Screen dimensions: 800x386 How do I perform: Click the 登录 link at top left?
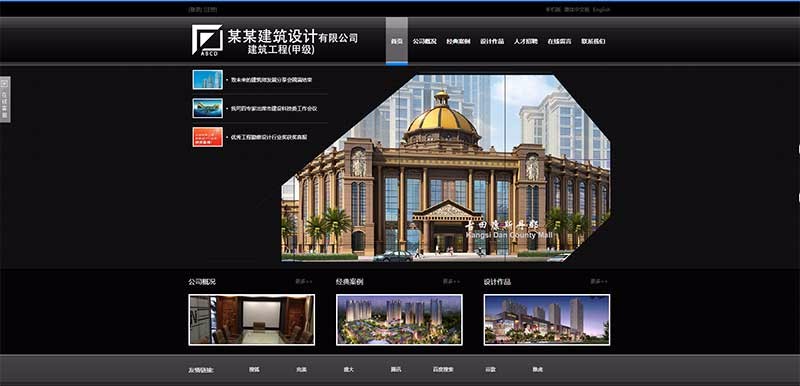click(195, 9)
